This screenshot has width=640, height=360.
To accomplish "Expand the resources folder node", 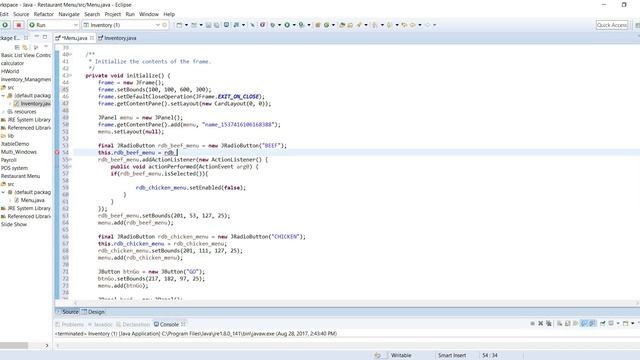I will point(3,112).
